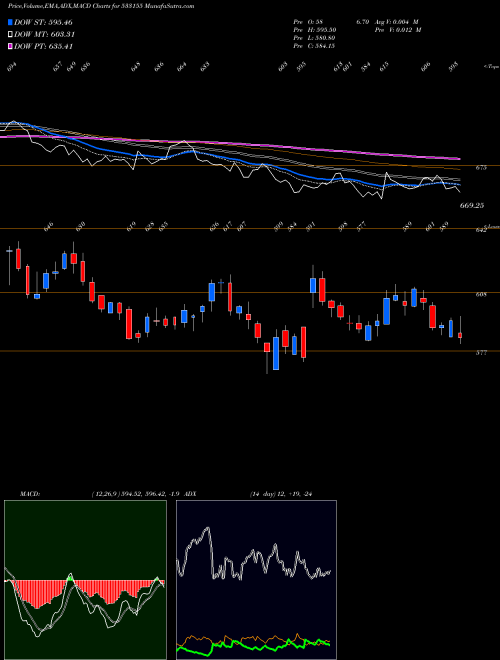Click the tall blue candlestick at the lowest low
The width and height of the screenshot is (500, 660).
pyautogui.click(x=276, y=353)
